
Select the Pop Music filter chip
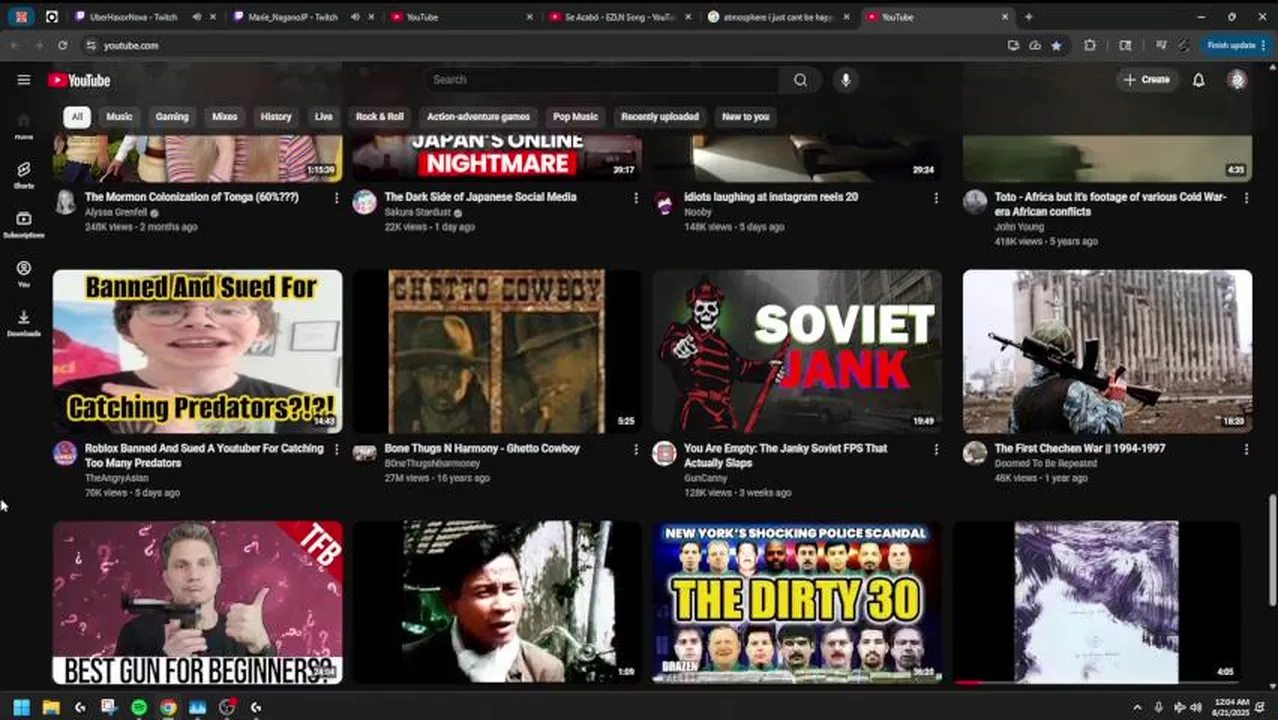(576, 117)
